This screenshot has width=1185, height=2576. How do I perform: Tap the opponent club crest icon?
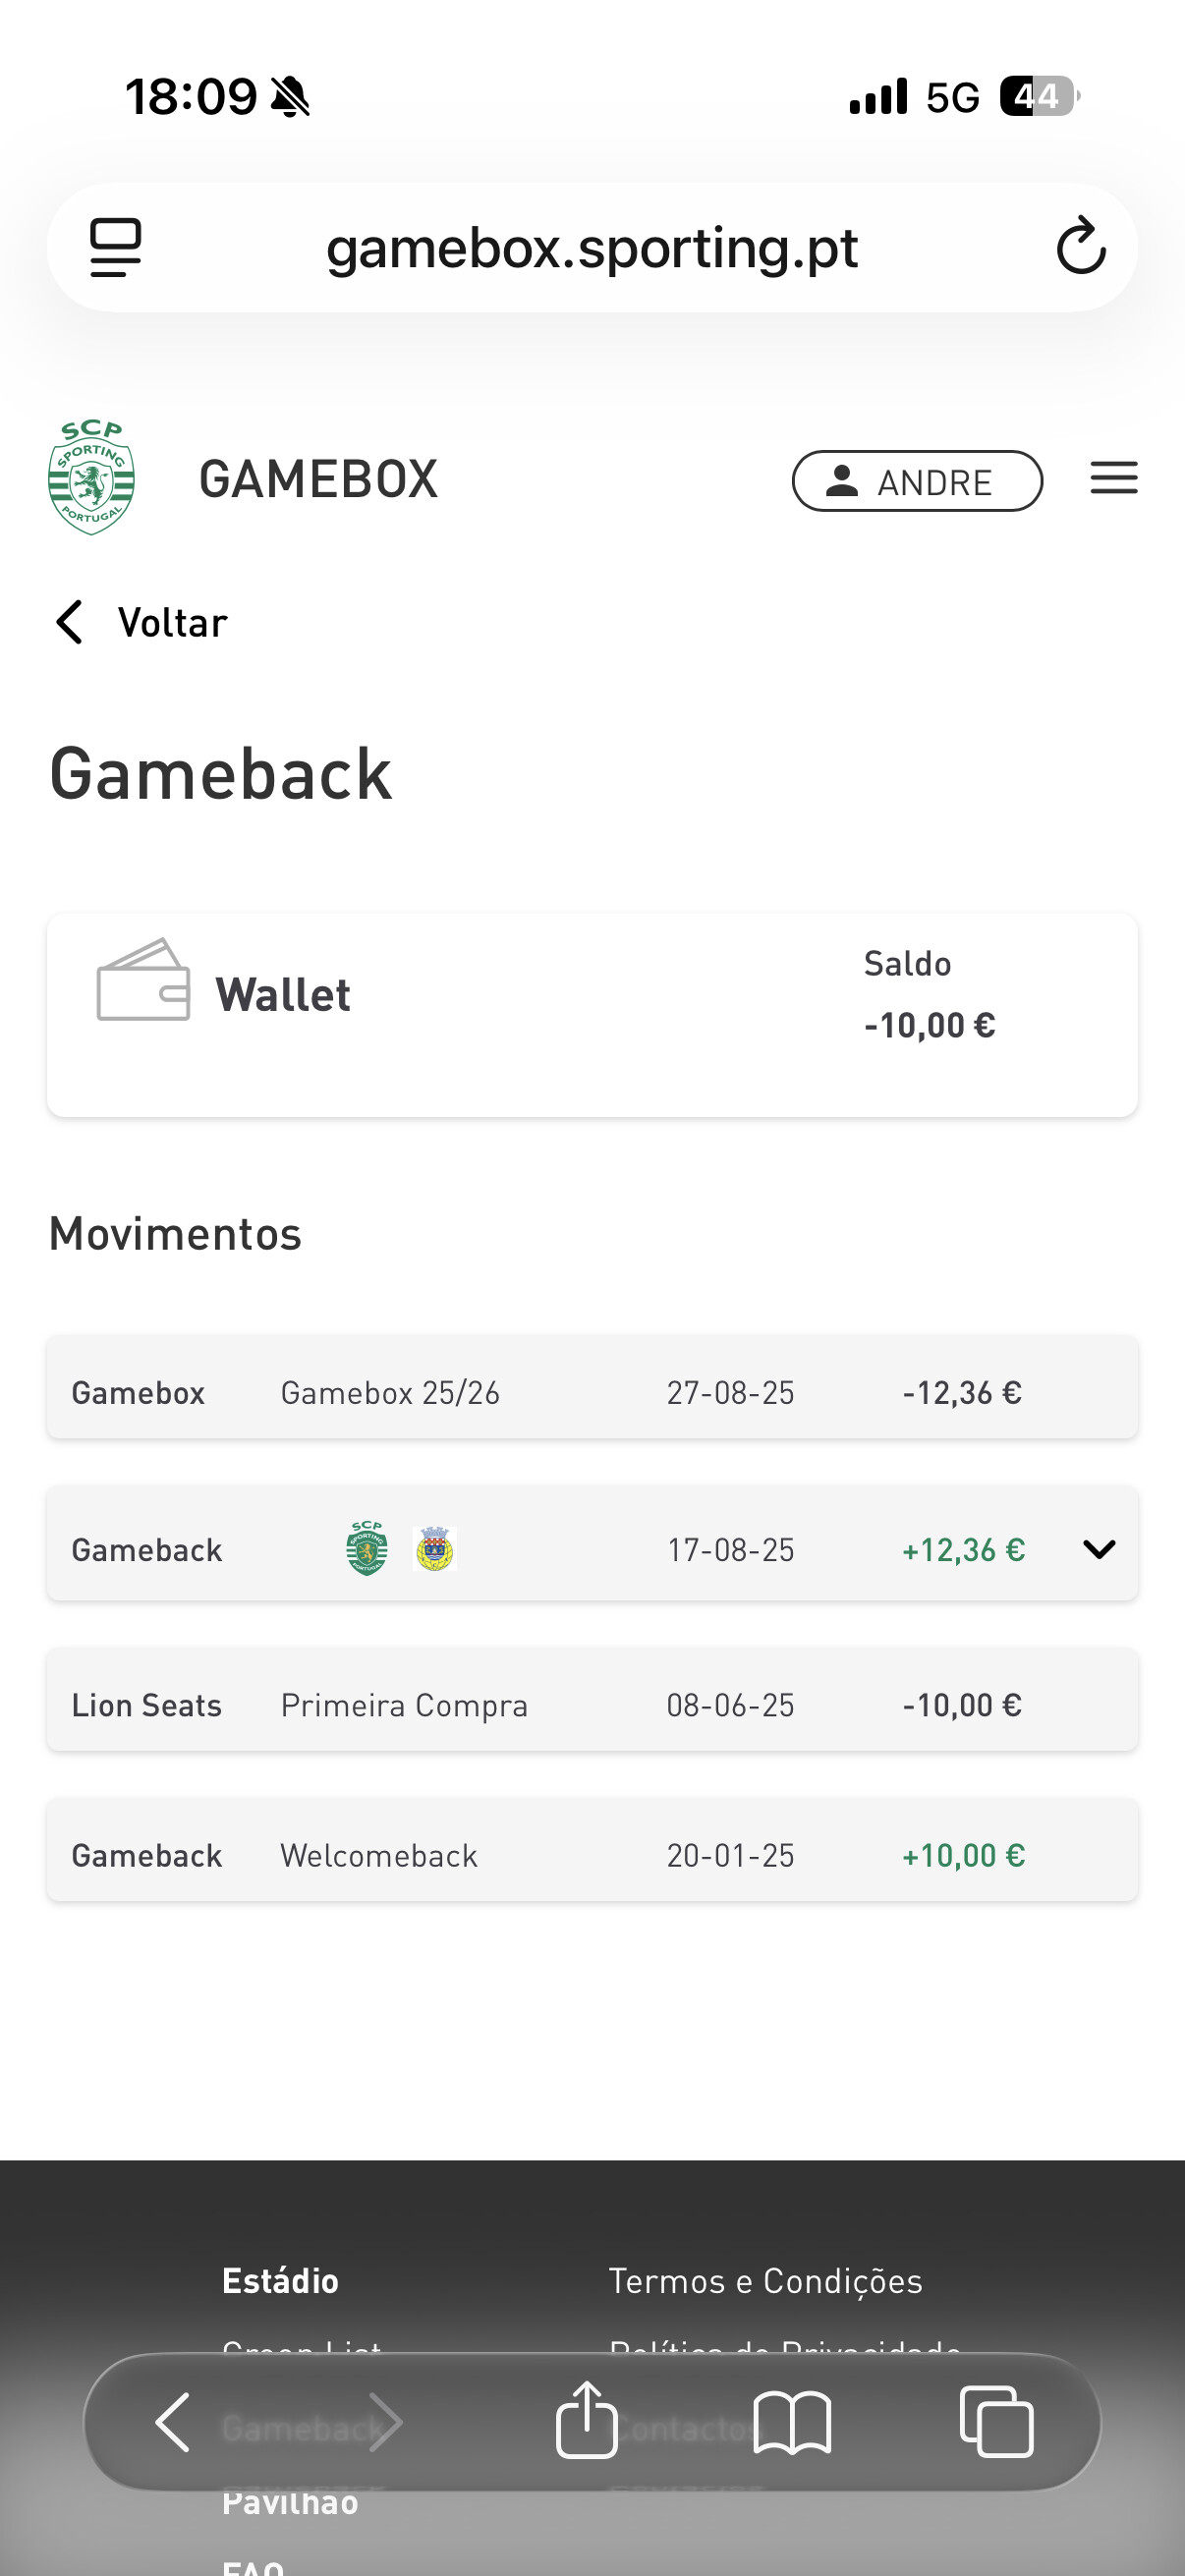pyautogui.click(x=434, y=1549)
